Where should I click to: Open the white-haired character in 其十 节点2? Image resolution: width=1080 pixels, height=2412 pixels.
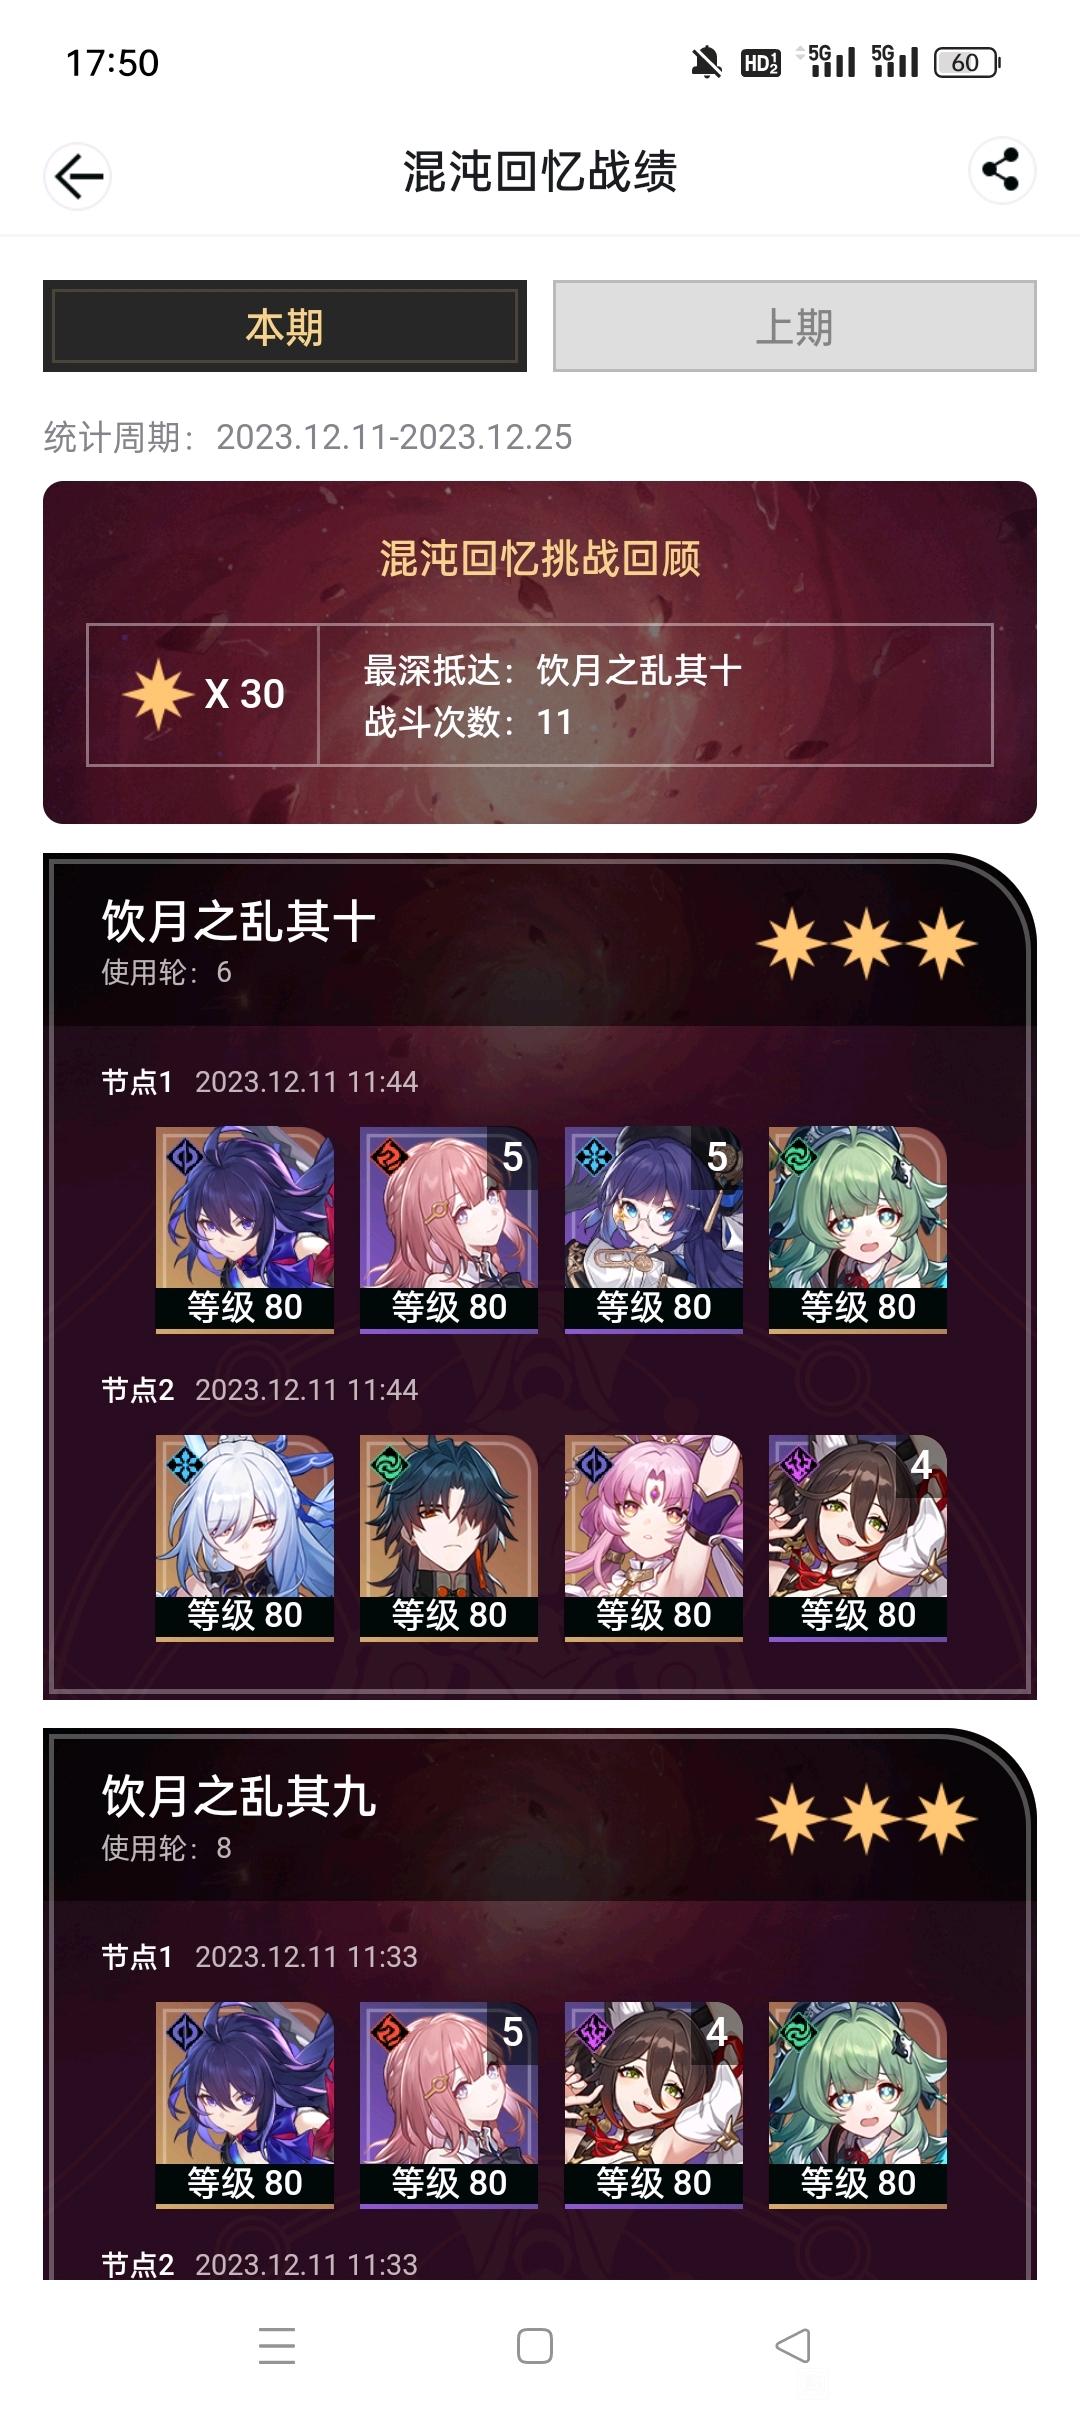pos(245,1538)
